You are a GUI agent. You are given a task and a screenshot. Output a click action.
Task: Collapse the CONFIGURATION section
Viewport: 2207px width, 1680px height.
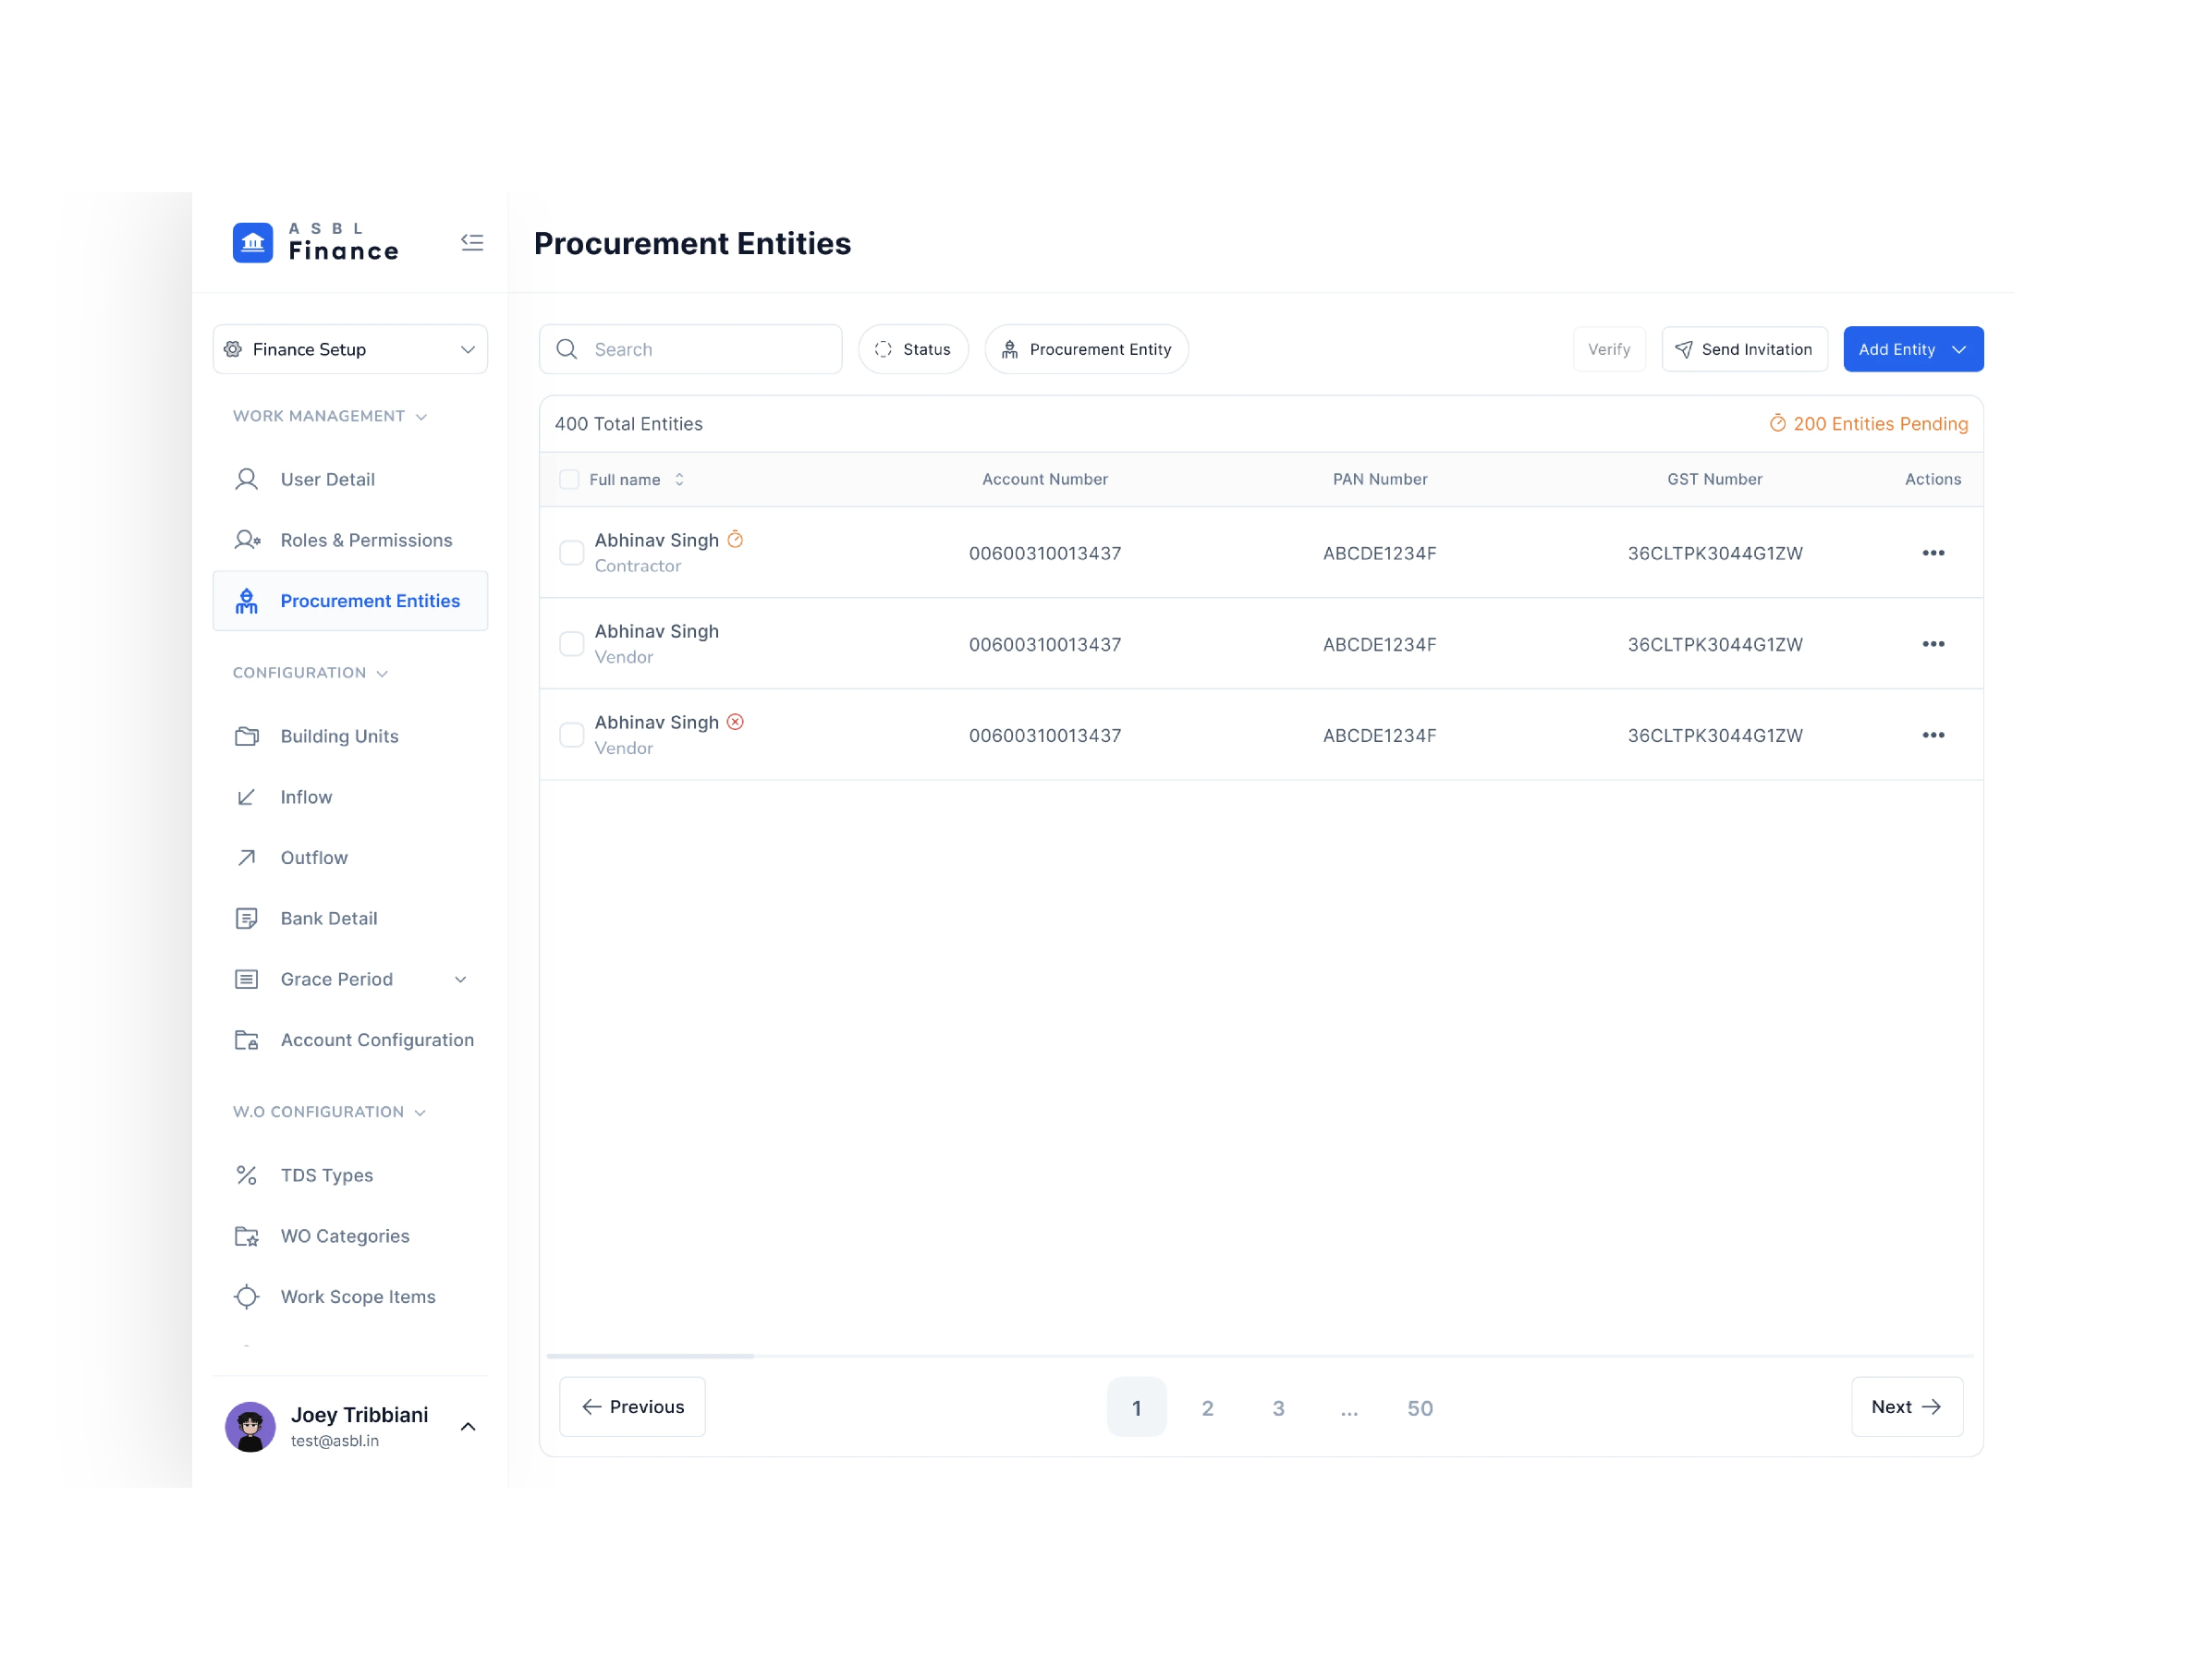click(x=382, y=674)
